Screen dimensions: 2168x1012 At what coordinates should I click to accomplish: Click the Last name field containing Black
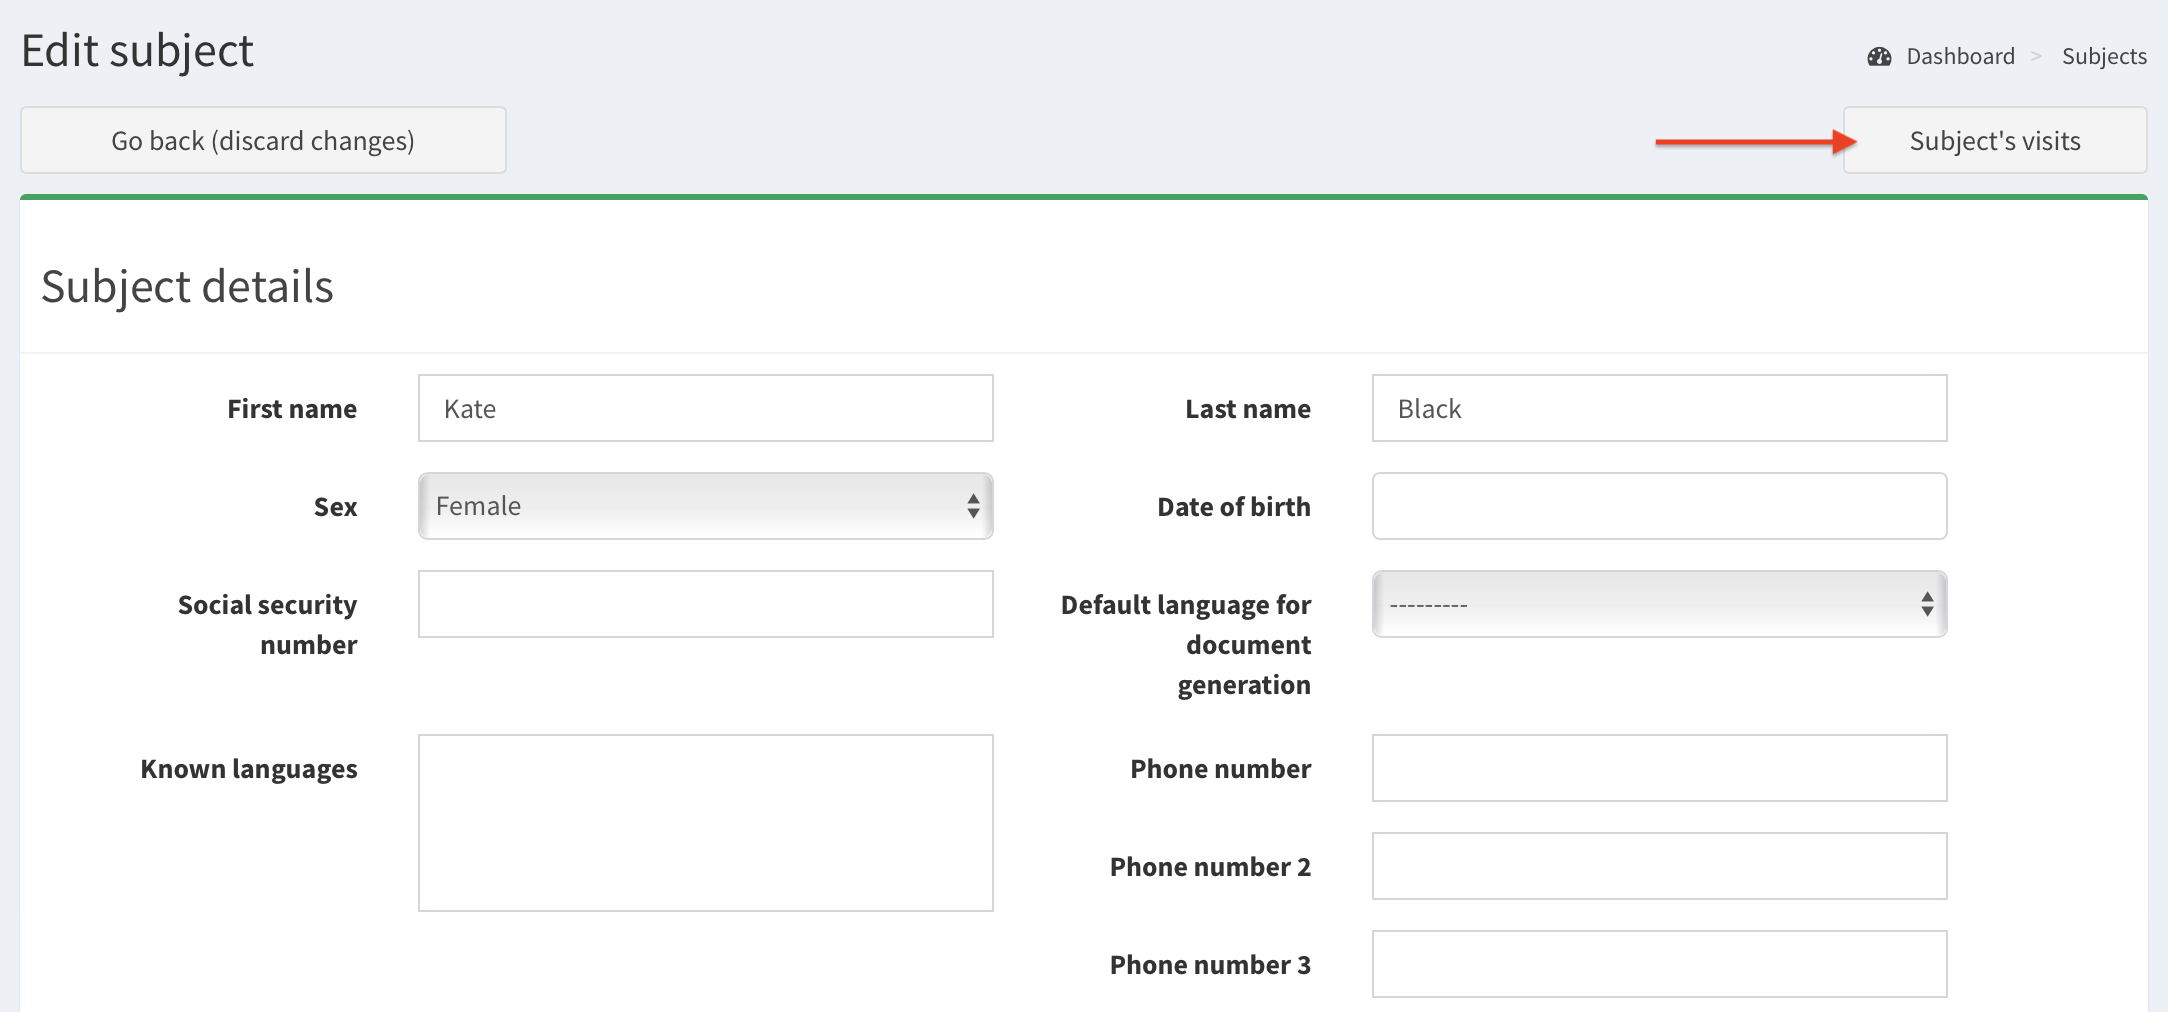(1658, 408)
